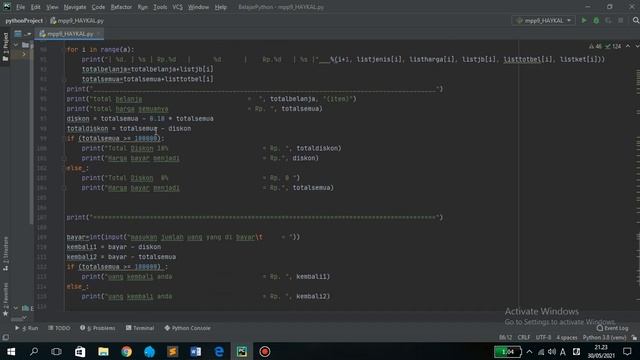Open the View menu
The width and height of the screenshot is (640, 360).
52,7
